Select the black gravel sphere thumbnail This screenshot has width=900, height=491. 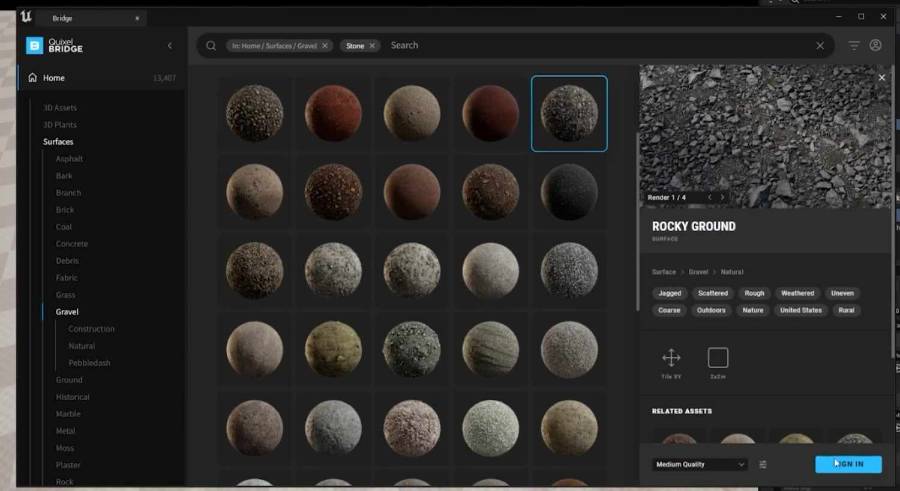[x=569, y=192]
